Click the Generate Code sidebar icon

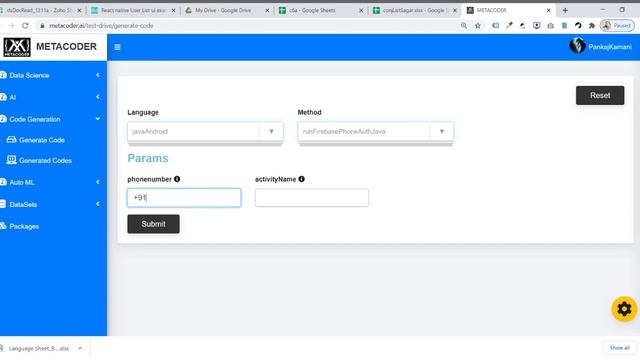pyautogui.click(x=11, y=140)
